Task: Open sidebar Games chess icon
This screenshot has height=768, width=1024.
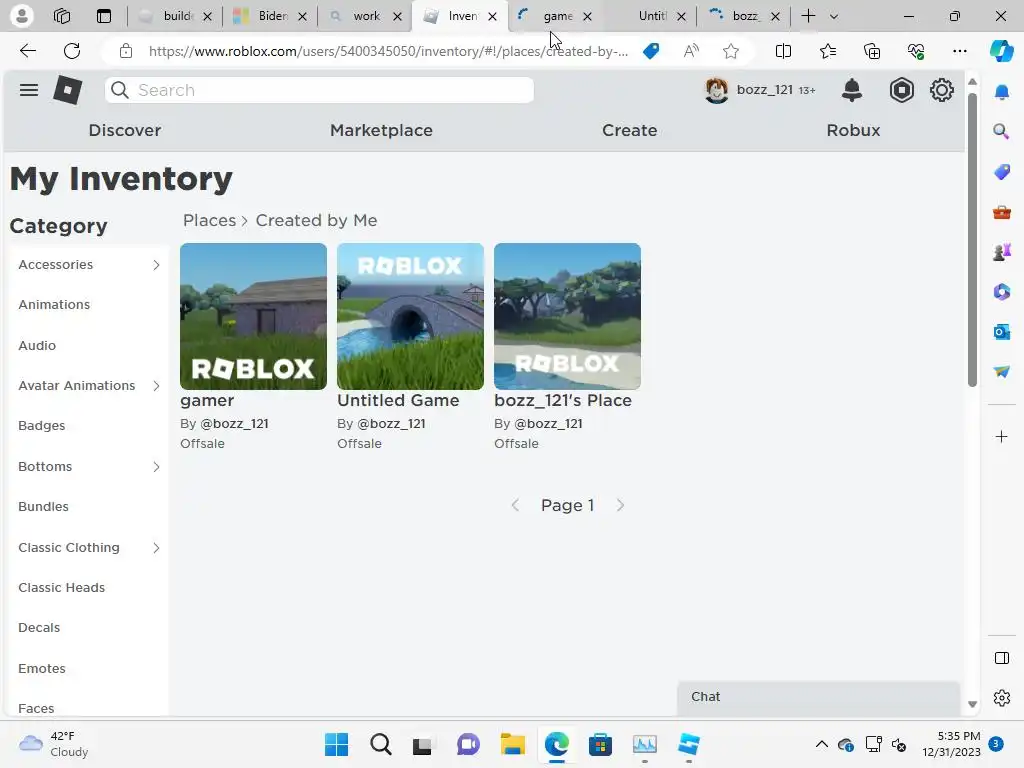Action: tap(1001, 251)
